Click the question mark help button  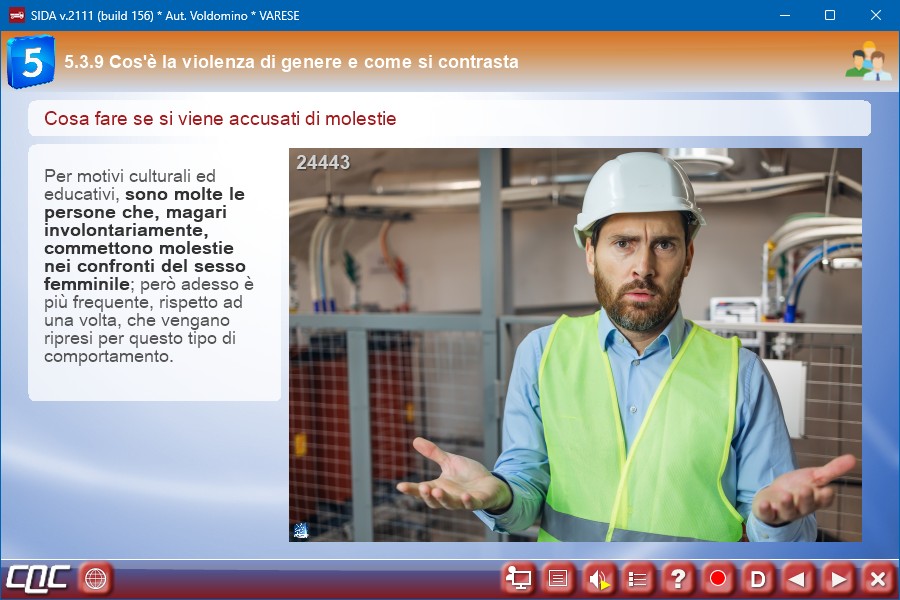[x=678, y=578]
